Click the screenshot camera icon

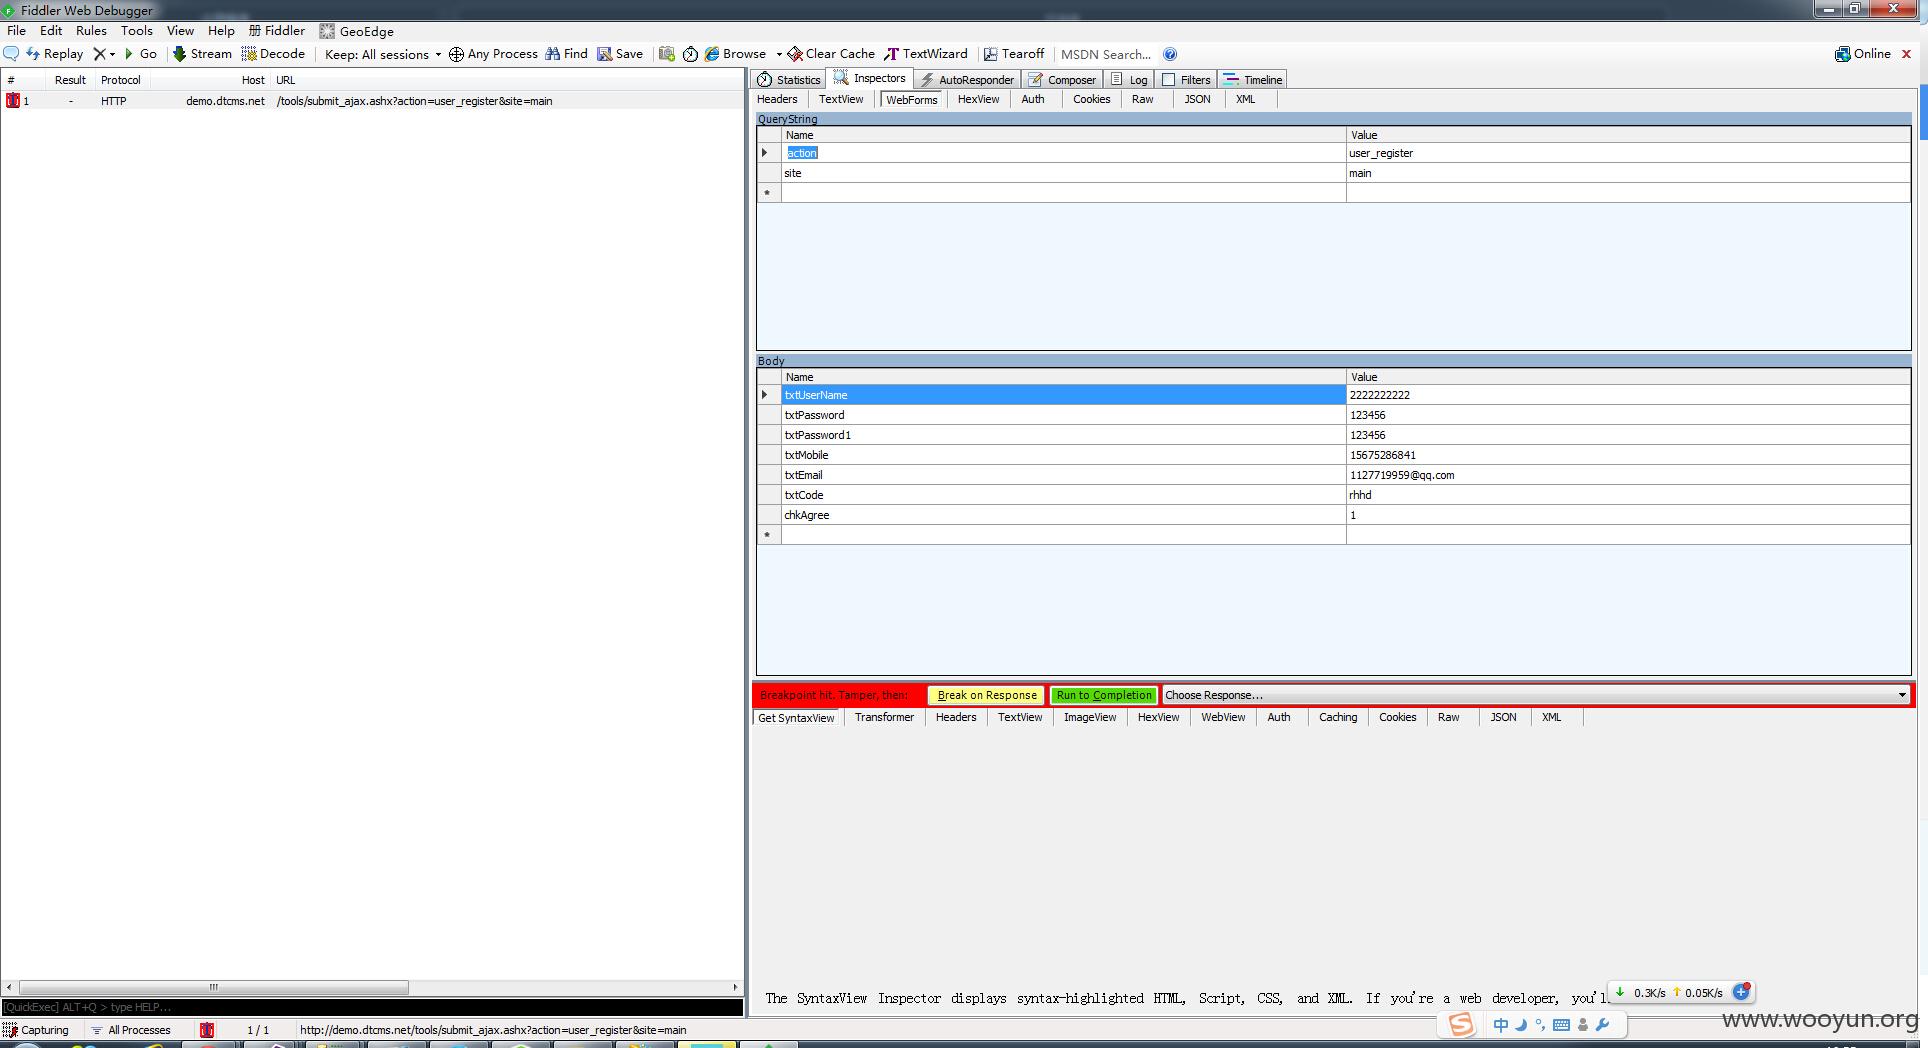[667, 54]
